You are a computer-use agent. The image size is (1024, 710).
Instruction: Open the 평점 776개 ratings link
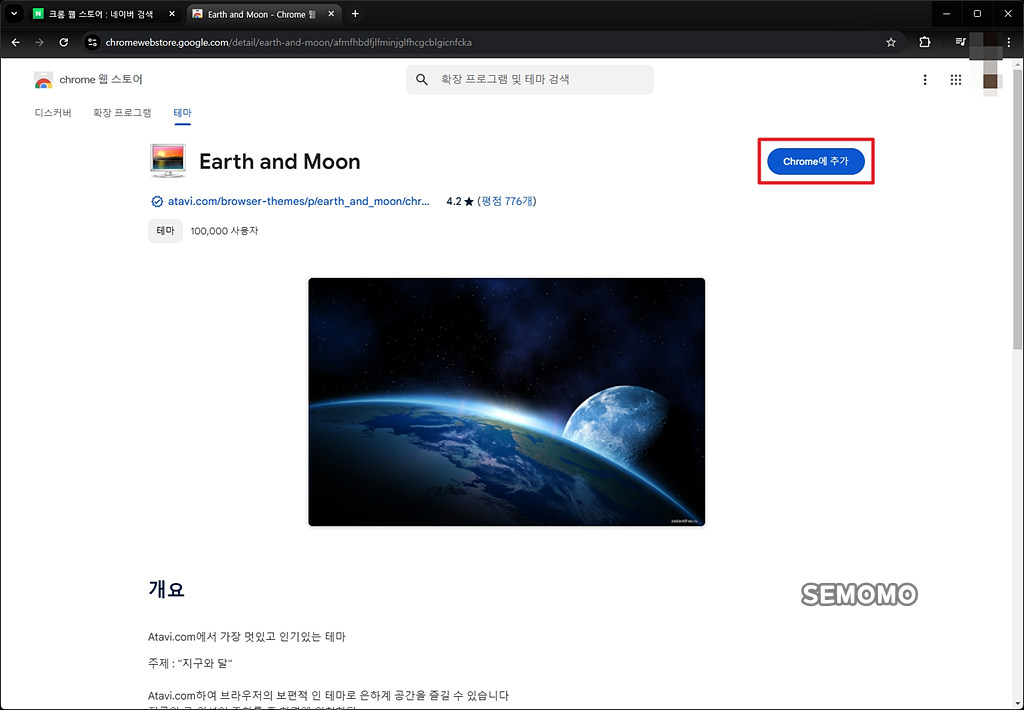click(507, 201)
